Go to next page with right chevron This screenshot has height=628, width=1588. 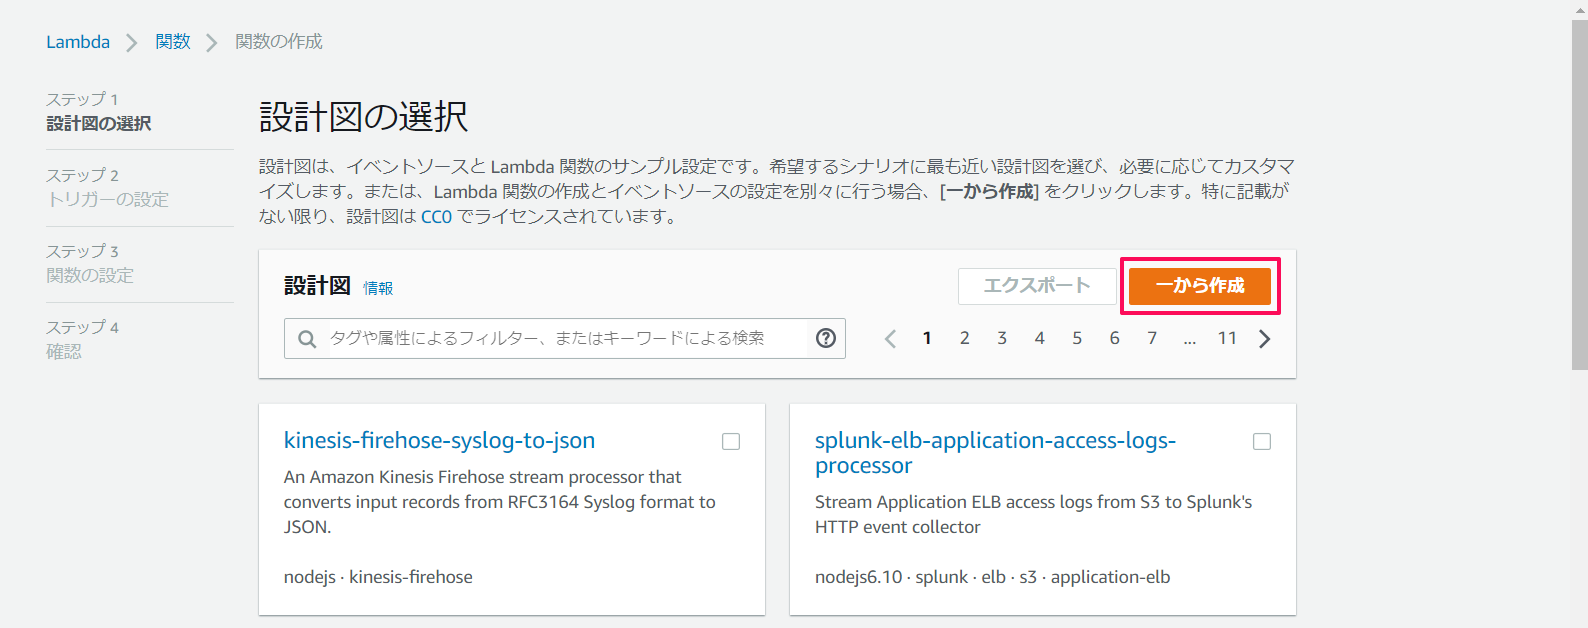click(1264, 339)
